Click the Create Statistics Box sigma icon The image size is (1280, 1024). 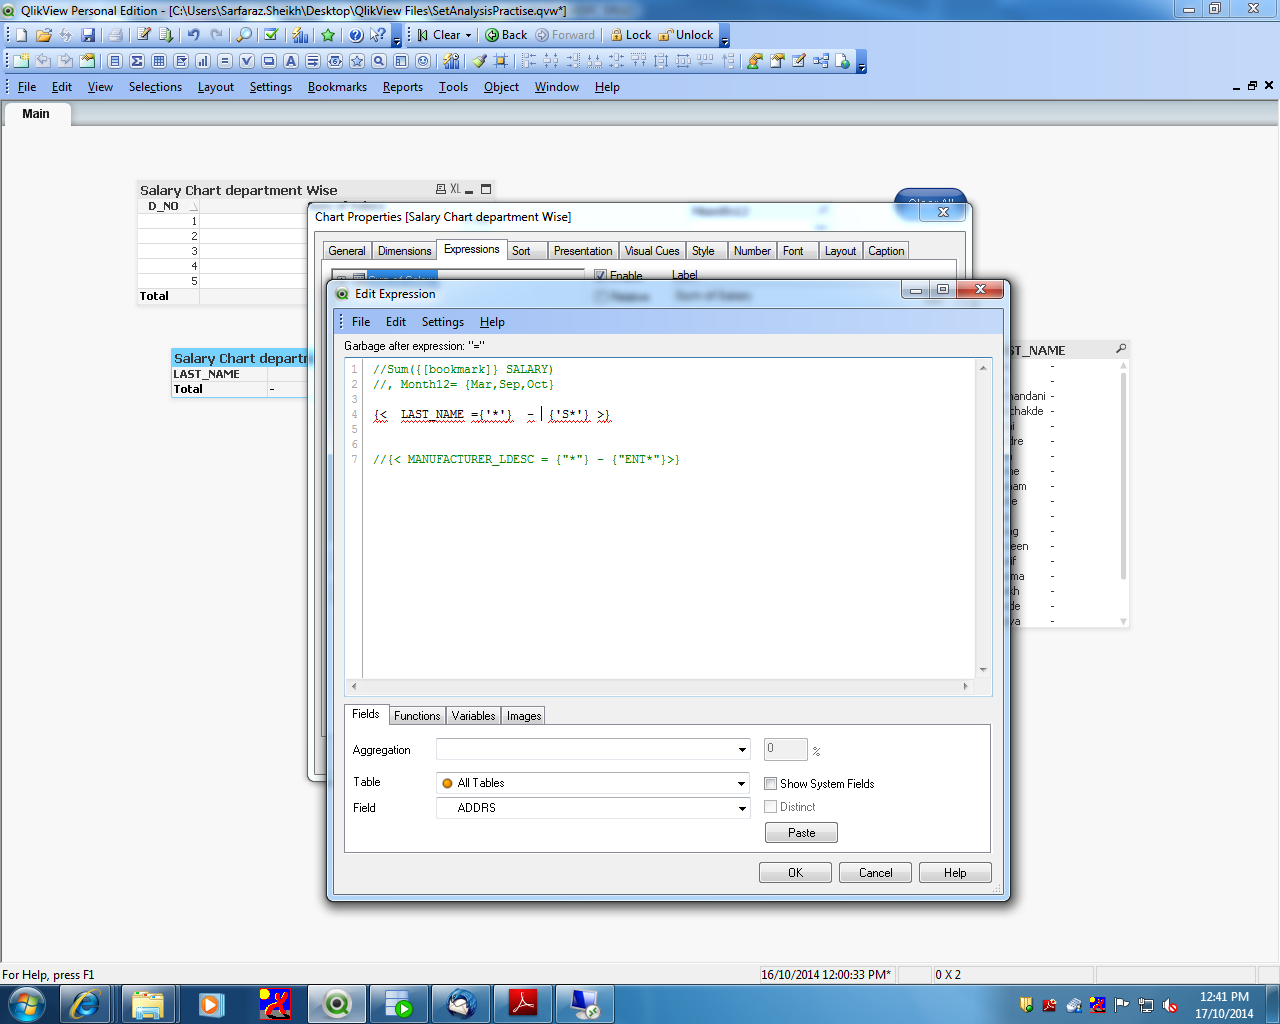pyautogui.click(x=137, y=61)
